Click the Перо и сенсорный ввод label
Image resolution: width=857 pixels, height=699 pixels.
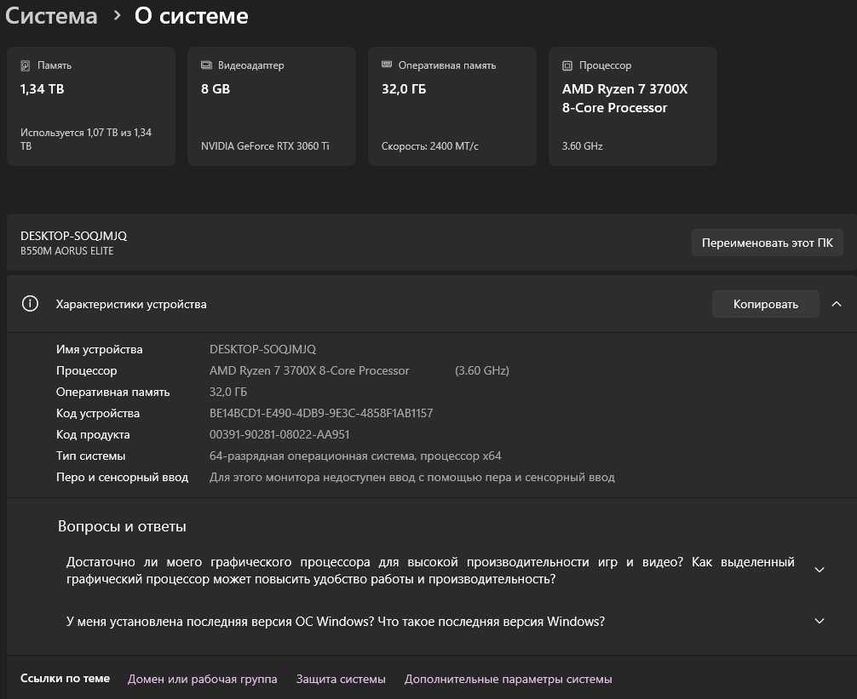pos(122,477)
